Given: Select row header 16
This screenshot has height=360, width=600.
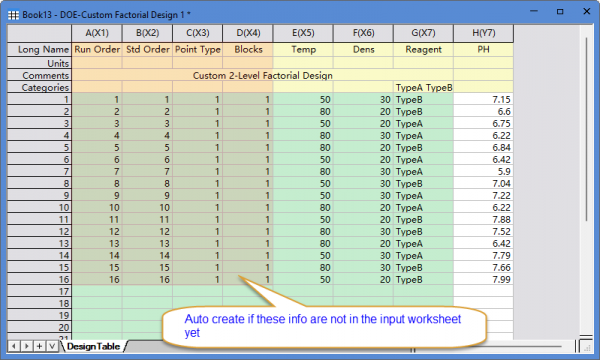Looking at the screenshot, I should (39, 279).
